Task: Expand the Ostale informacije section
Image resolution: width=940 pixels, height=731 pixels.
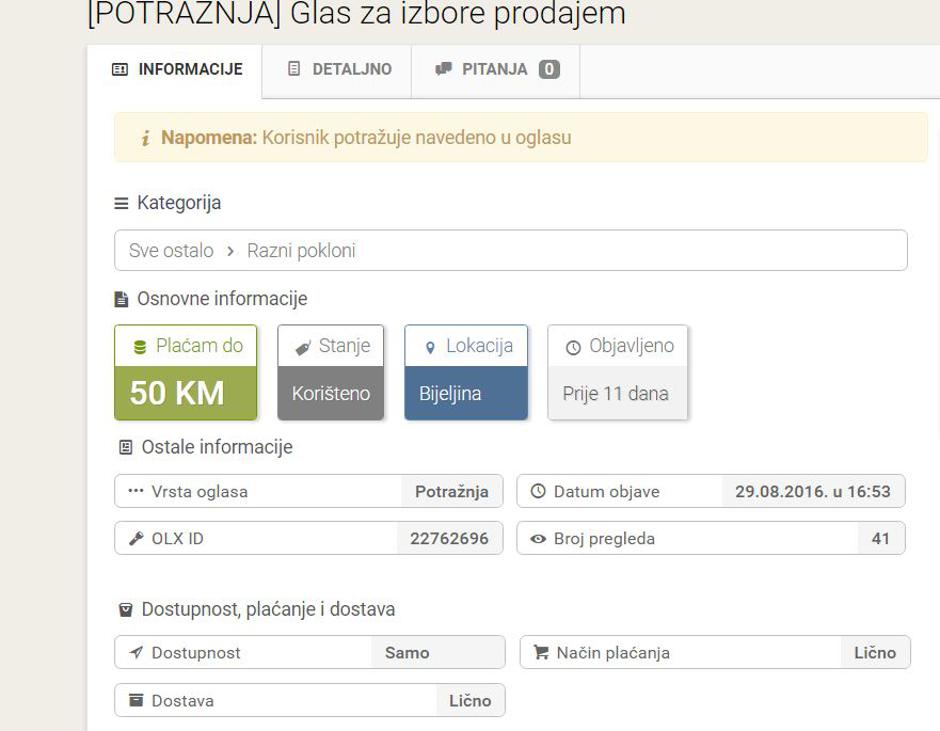Action: click(x=204, y=447)
